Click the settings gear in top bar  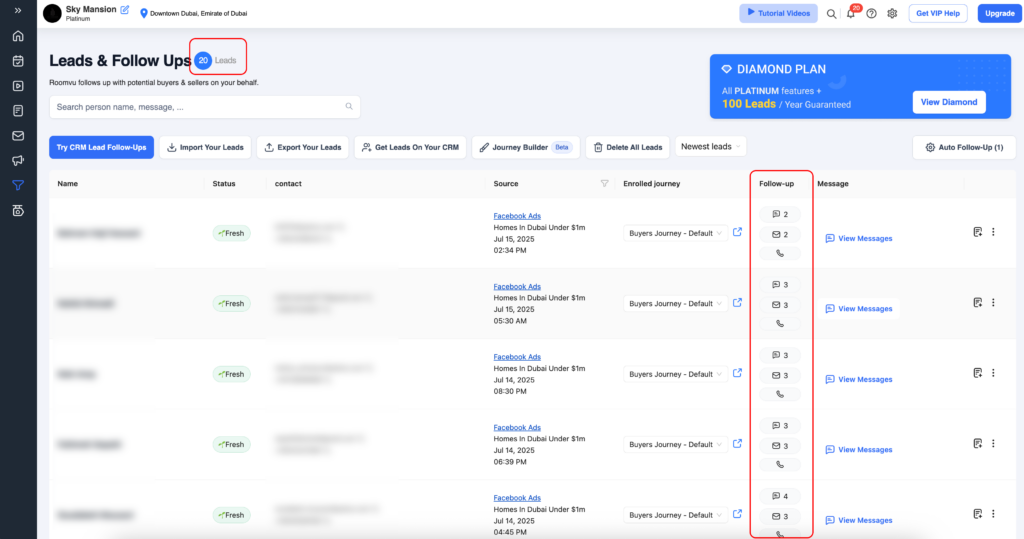pyautogui.click(x=892, y=14)
